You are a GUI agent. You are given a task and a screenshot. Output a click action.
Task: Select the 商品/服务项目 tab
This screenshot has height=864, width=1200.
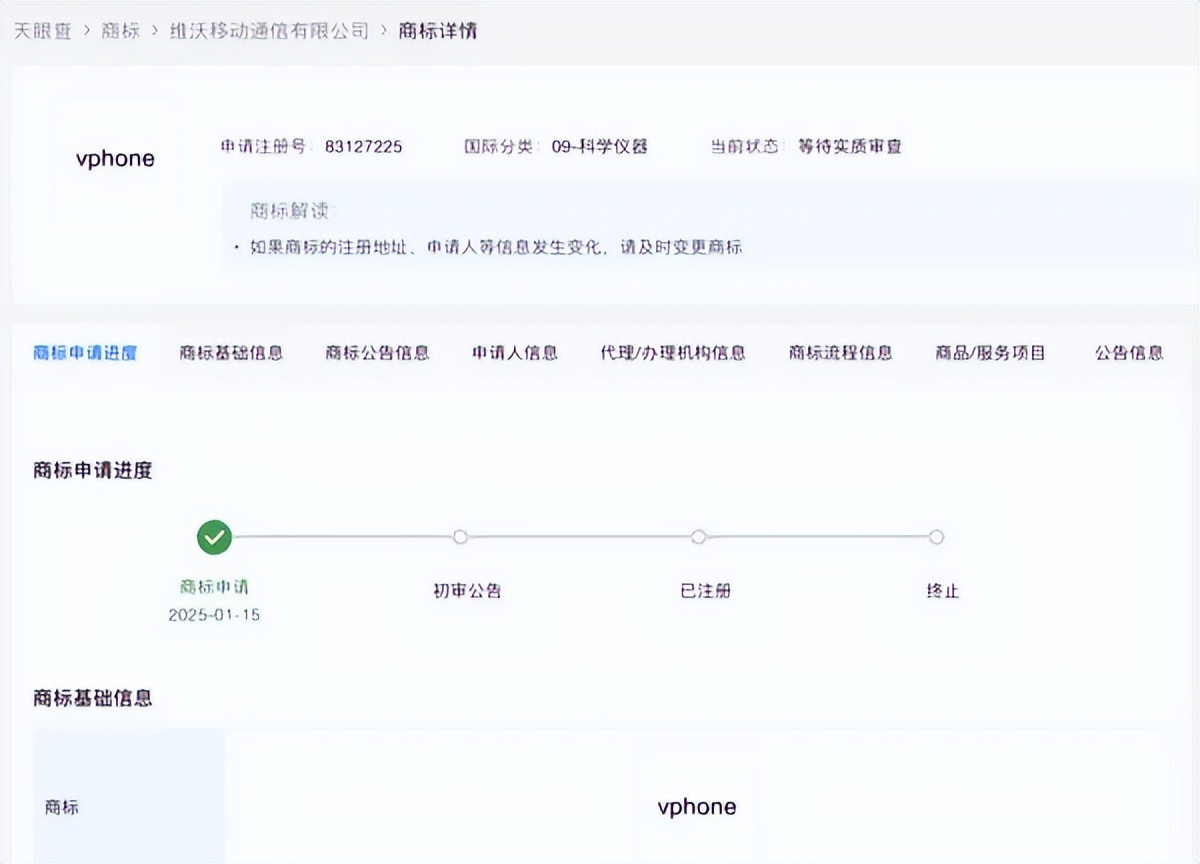990,353
